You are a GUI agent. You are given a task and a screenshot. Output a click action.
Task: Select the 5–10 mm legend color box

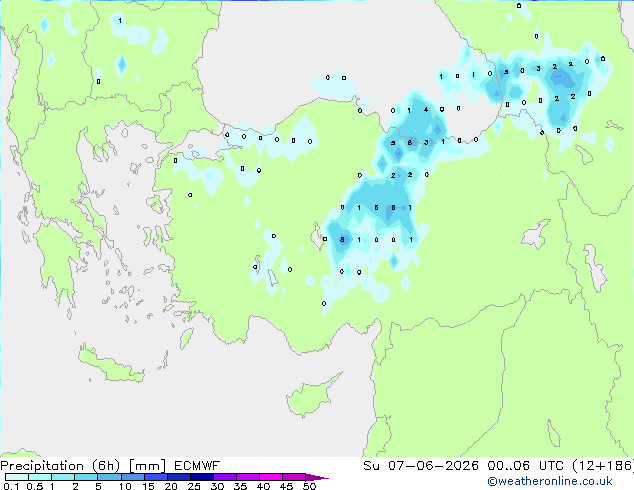109,477
